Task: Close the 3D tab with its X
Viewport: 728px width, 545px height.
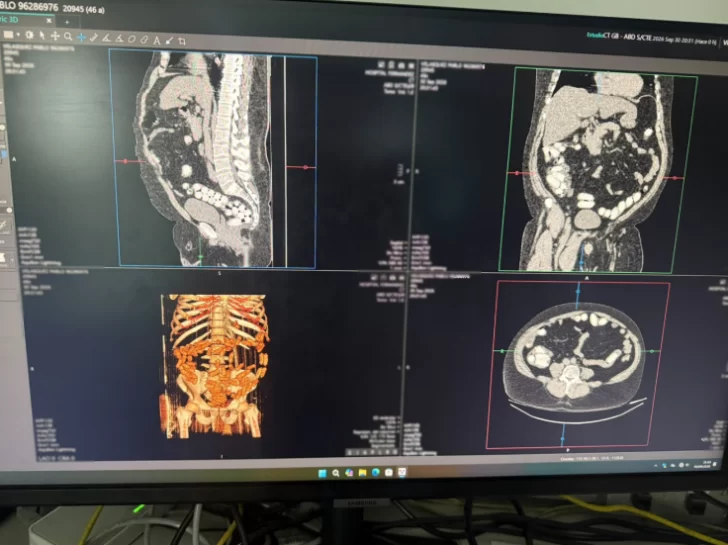Action: point(49,20)
